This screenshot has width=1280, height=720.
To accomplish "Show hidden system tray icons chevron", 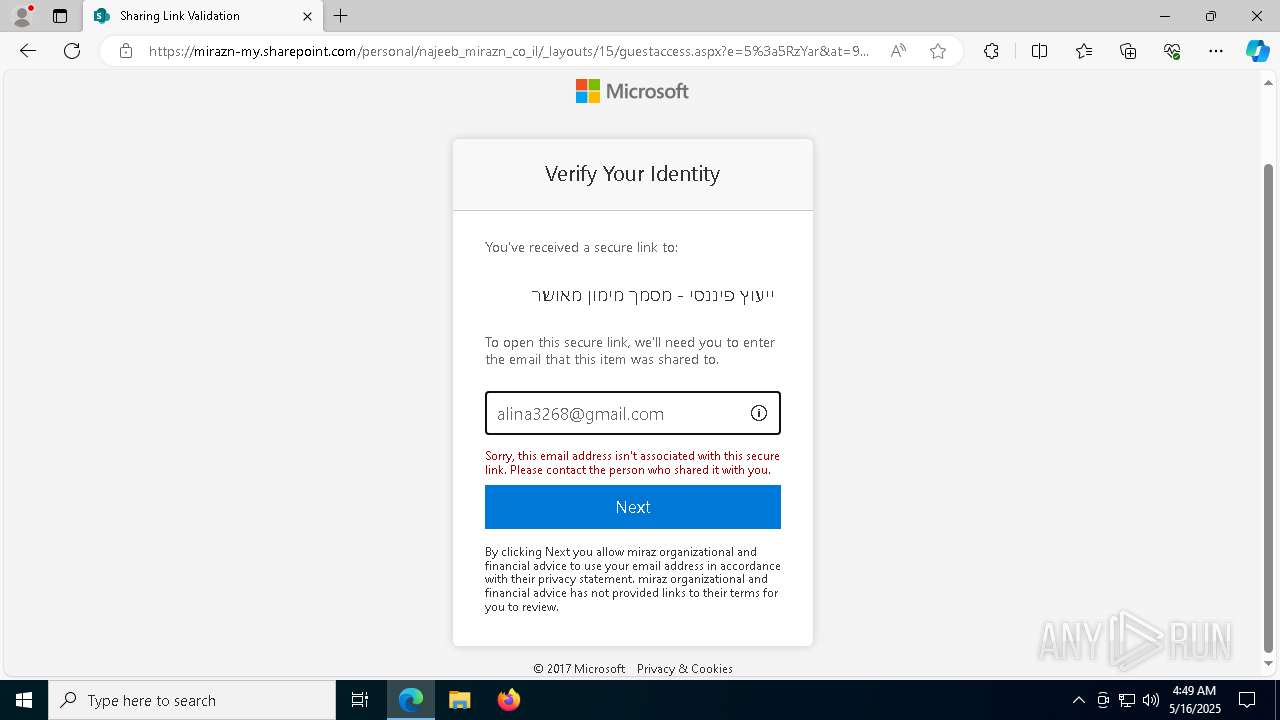I will [1078, 700].
